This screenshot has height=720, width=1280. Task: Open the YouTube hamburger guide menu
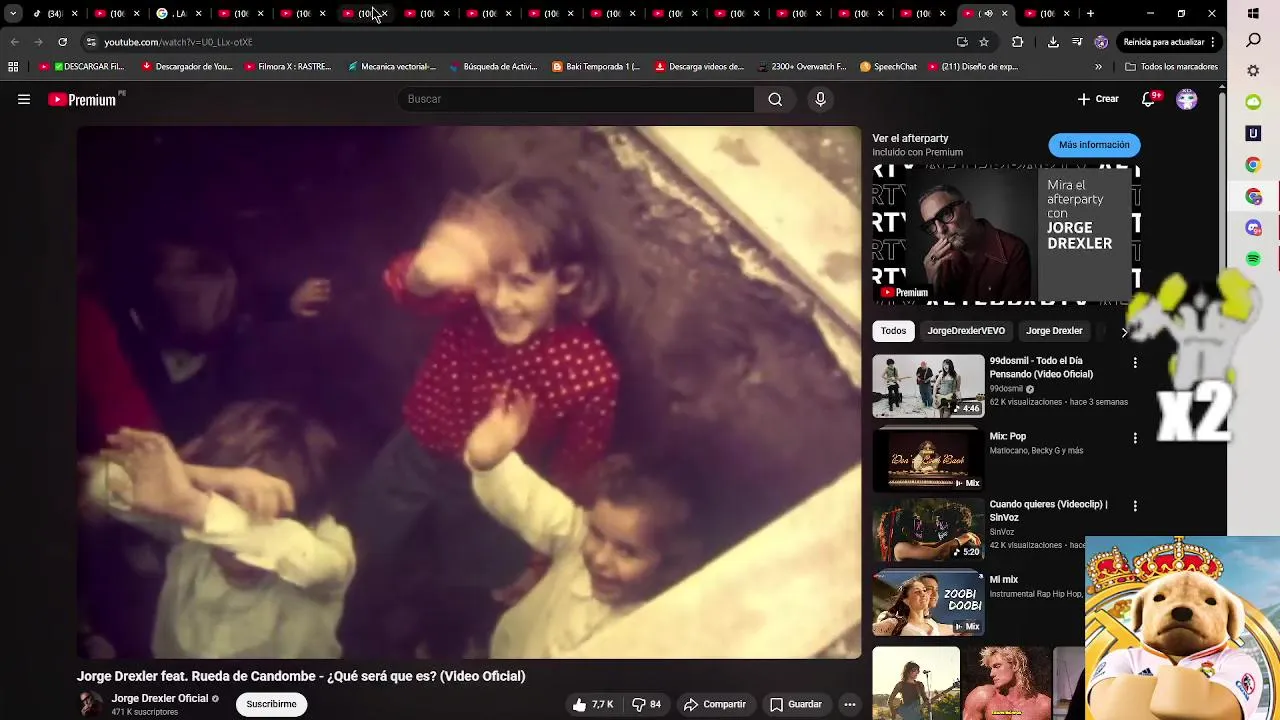pyautogui.click(x=24, y=99)
